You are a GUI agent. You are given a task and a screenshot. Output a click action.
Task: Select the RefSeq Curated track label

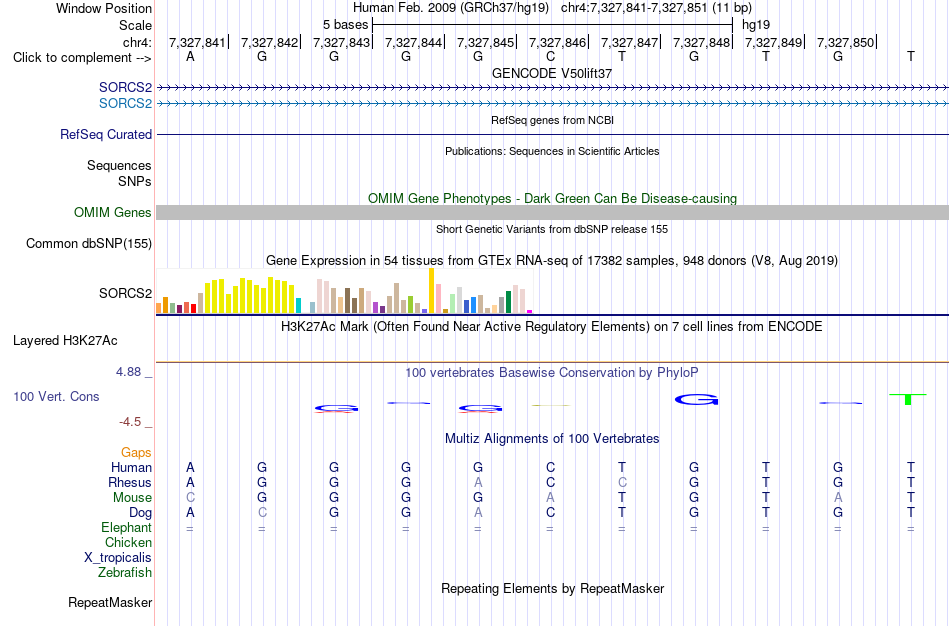click(x=105, y=134)
